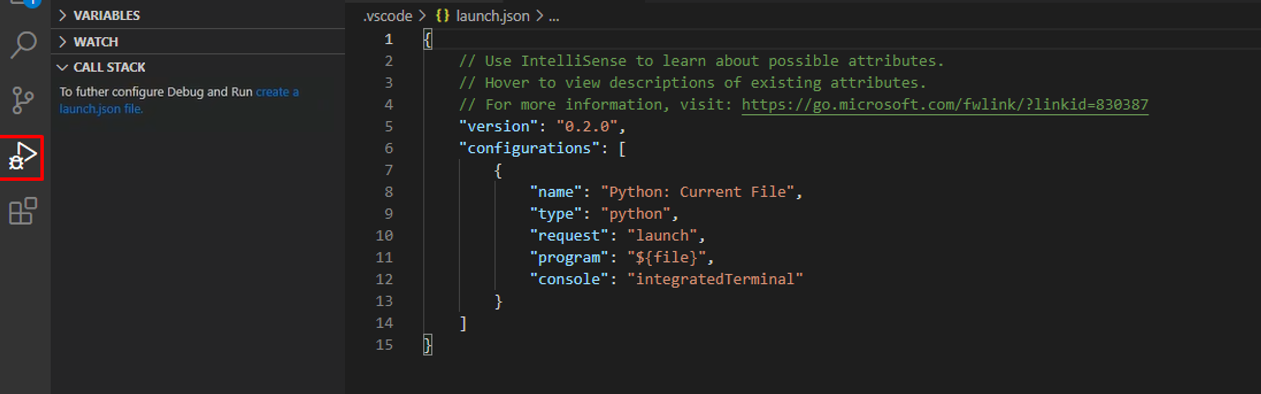Open the Extensions view
This screenshot has width=1261, height=394.
click(x=23, y=211)
